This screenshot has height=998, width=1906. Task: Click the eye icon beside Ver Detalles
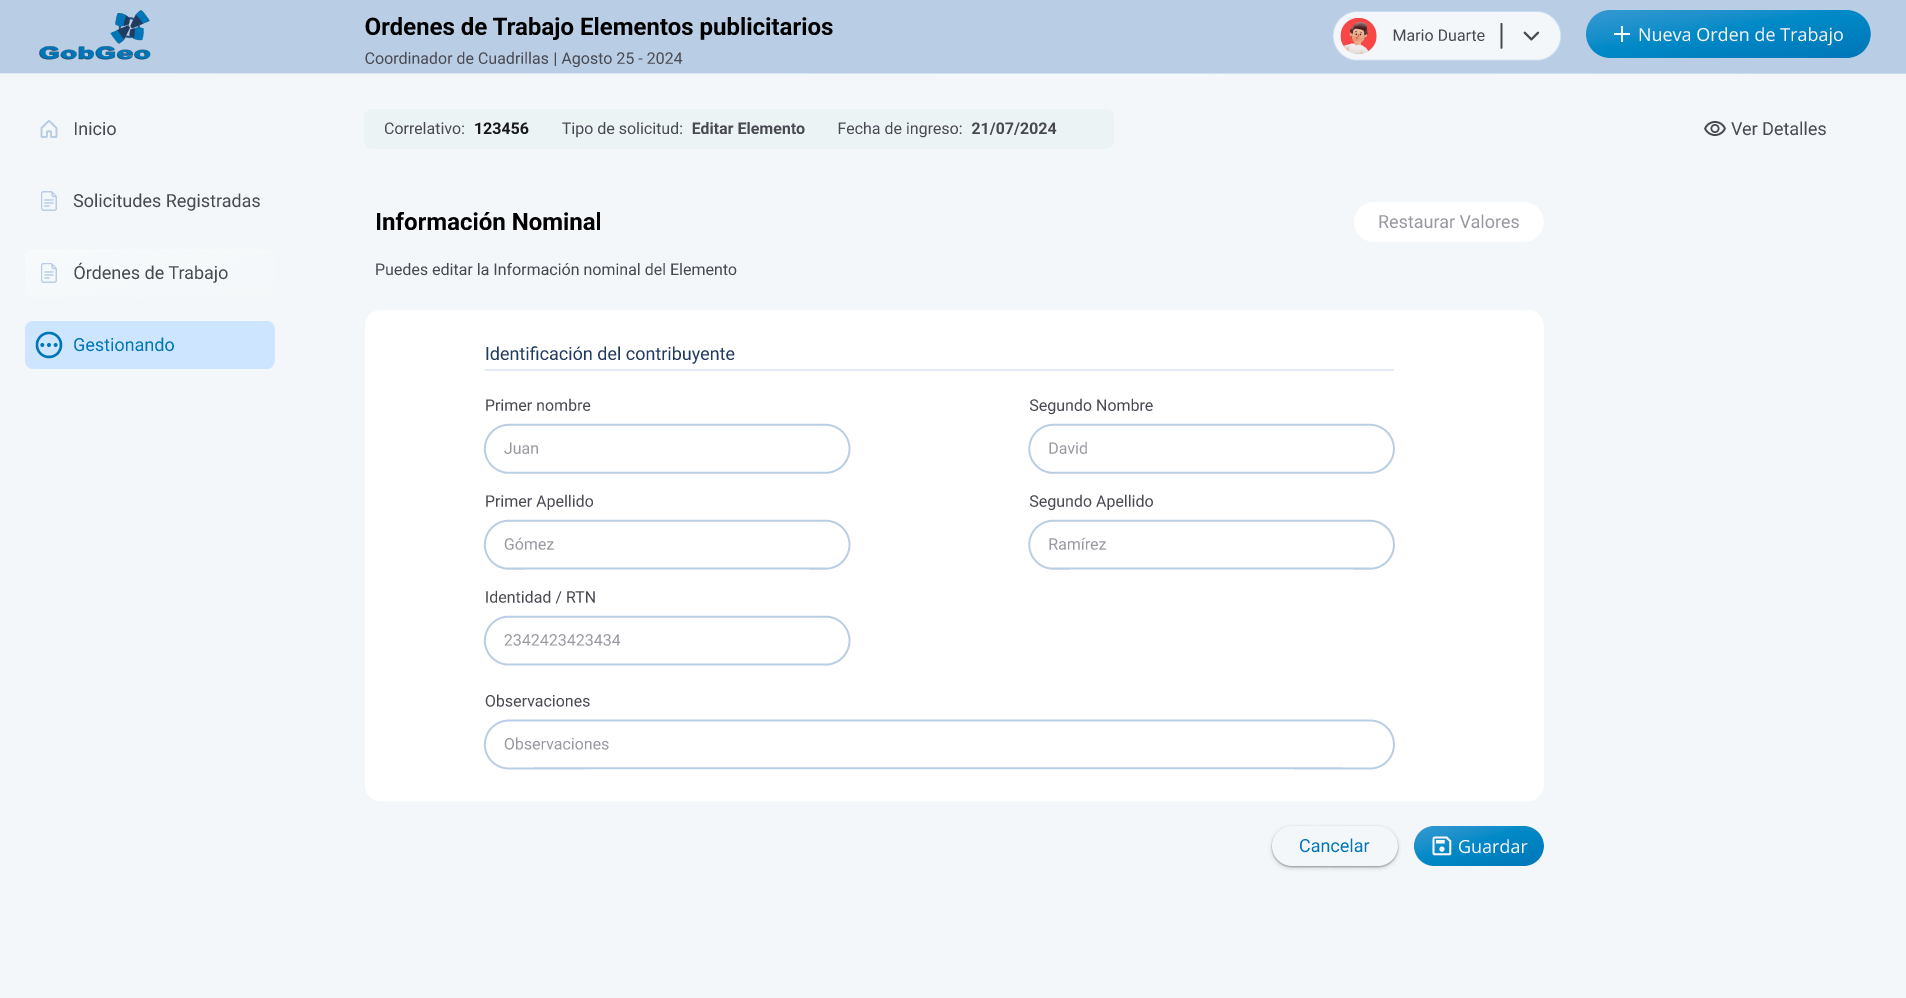pyautogui.click(x=1714, y=129)
